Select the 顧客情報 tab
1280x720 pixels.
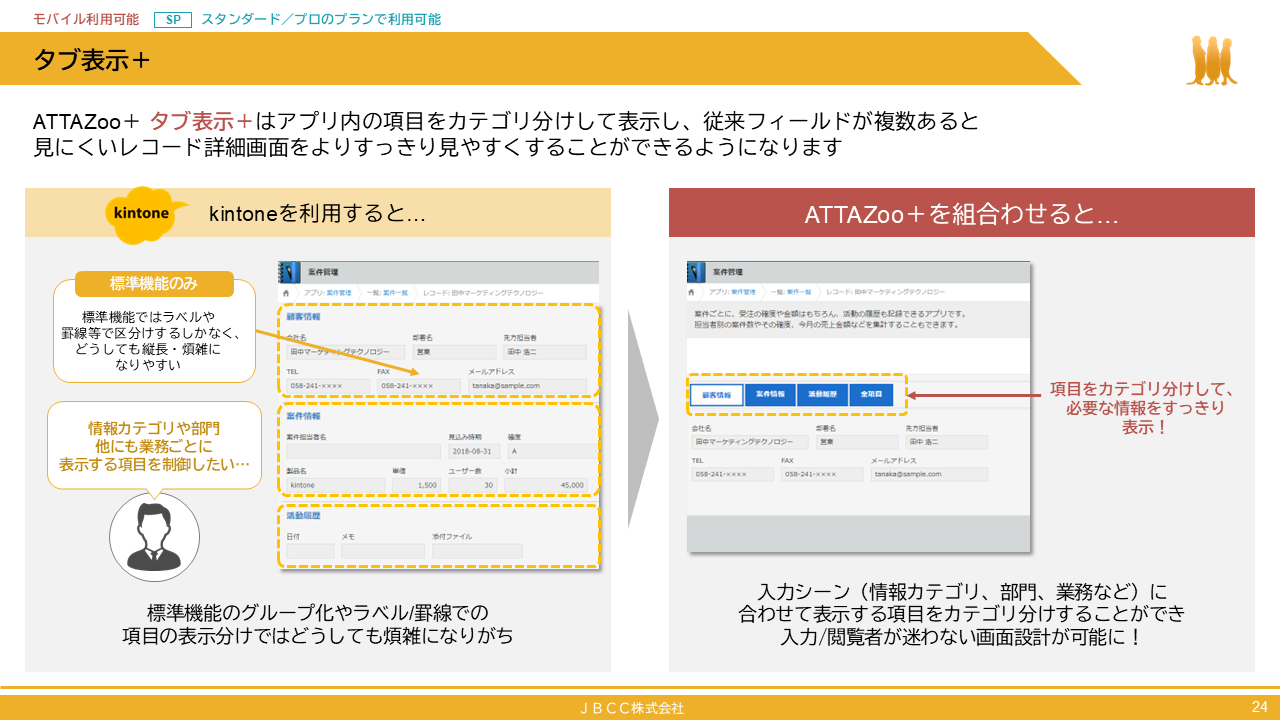click(716, 394)
